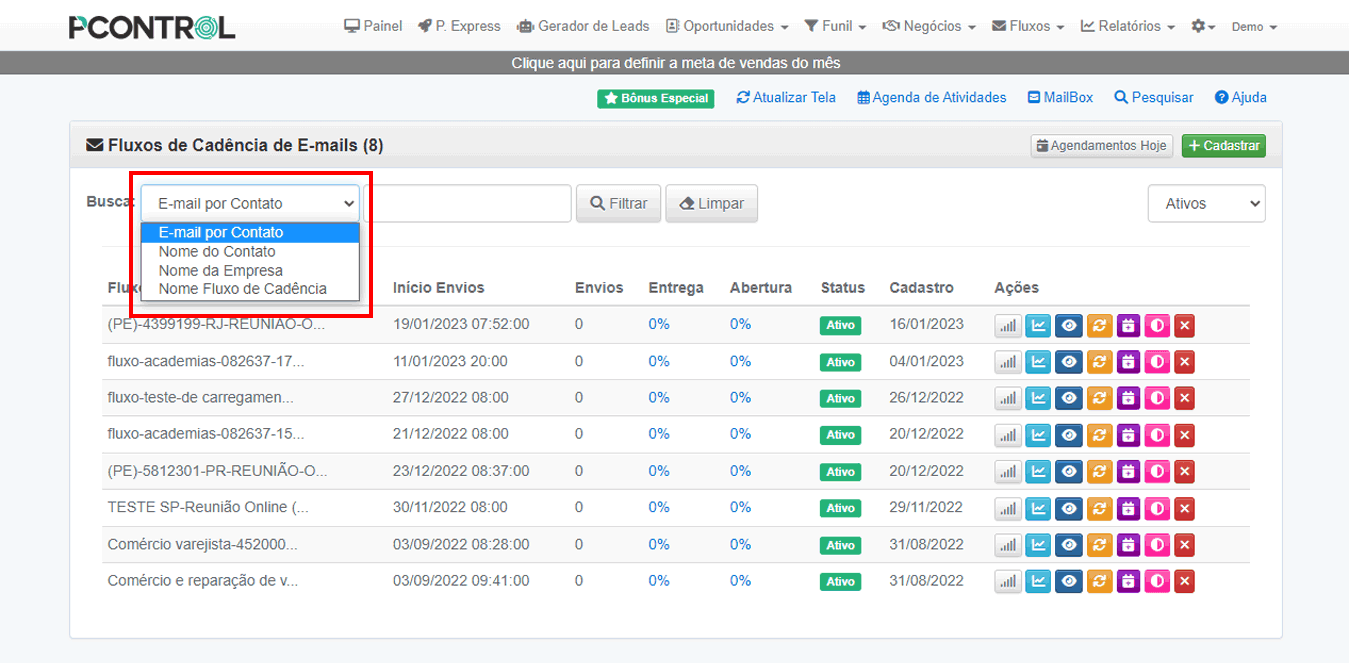Click purple calendar for Comércio varejista-452000 row
This screenshot has height=663, width=1349.
(1128, 546)
